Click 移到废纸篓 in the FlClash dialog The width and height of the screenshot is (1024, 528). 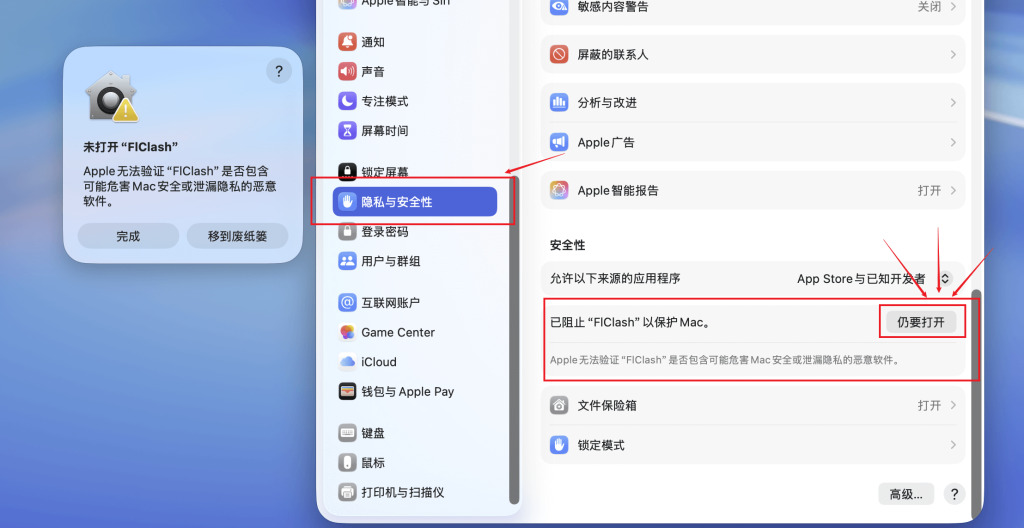(237, 236)
